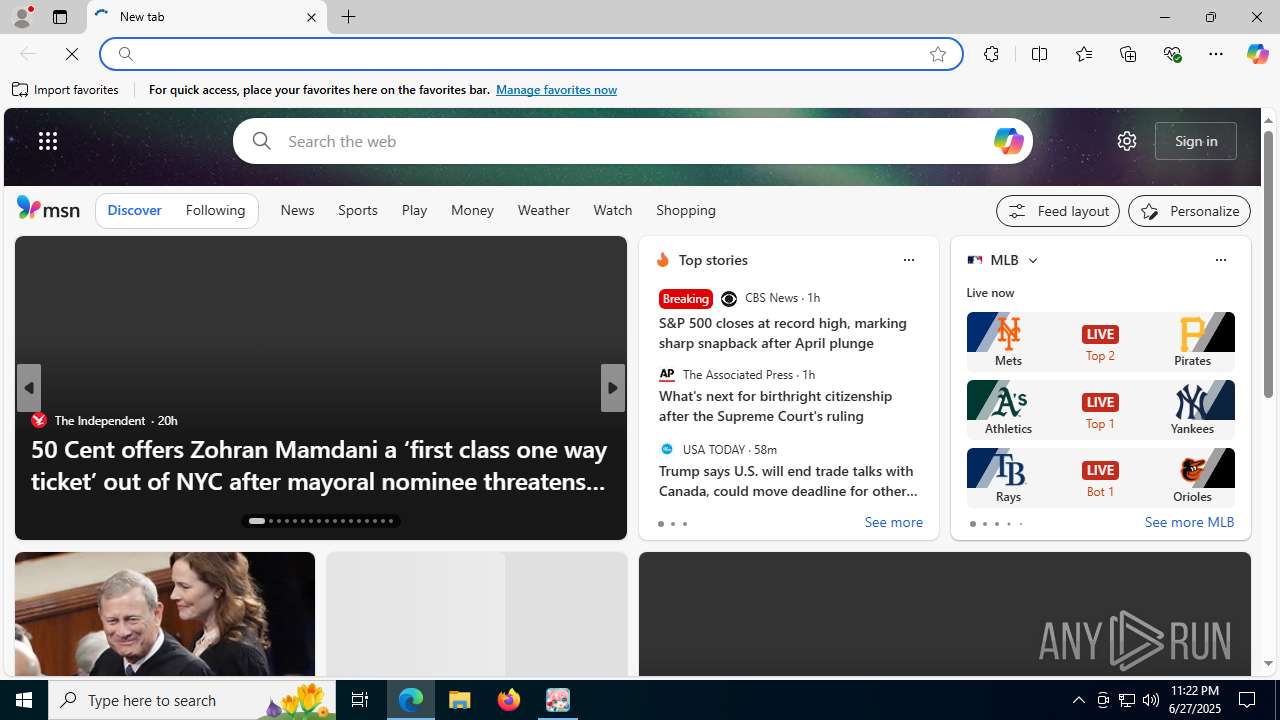
Task: Select the Discover tab
Action: (x=134, y=211)
